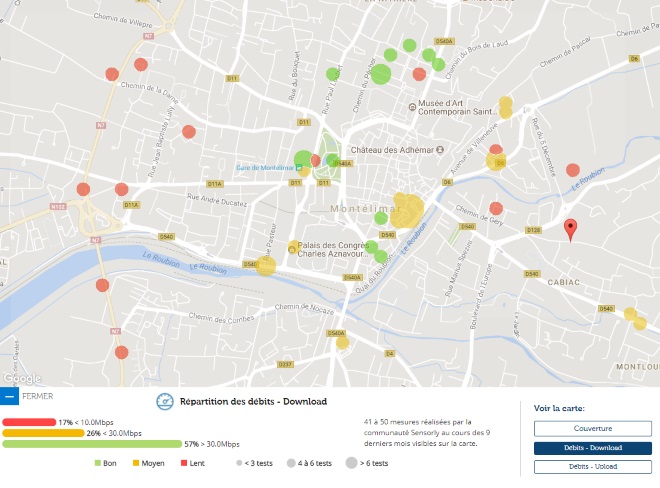Switch to the Débits - Upload map
The width and height of the screenshot is (660, 488).
click(x=593, y=467)
